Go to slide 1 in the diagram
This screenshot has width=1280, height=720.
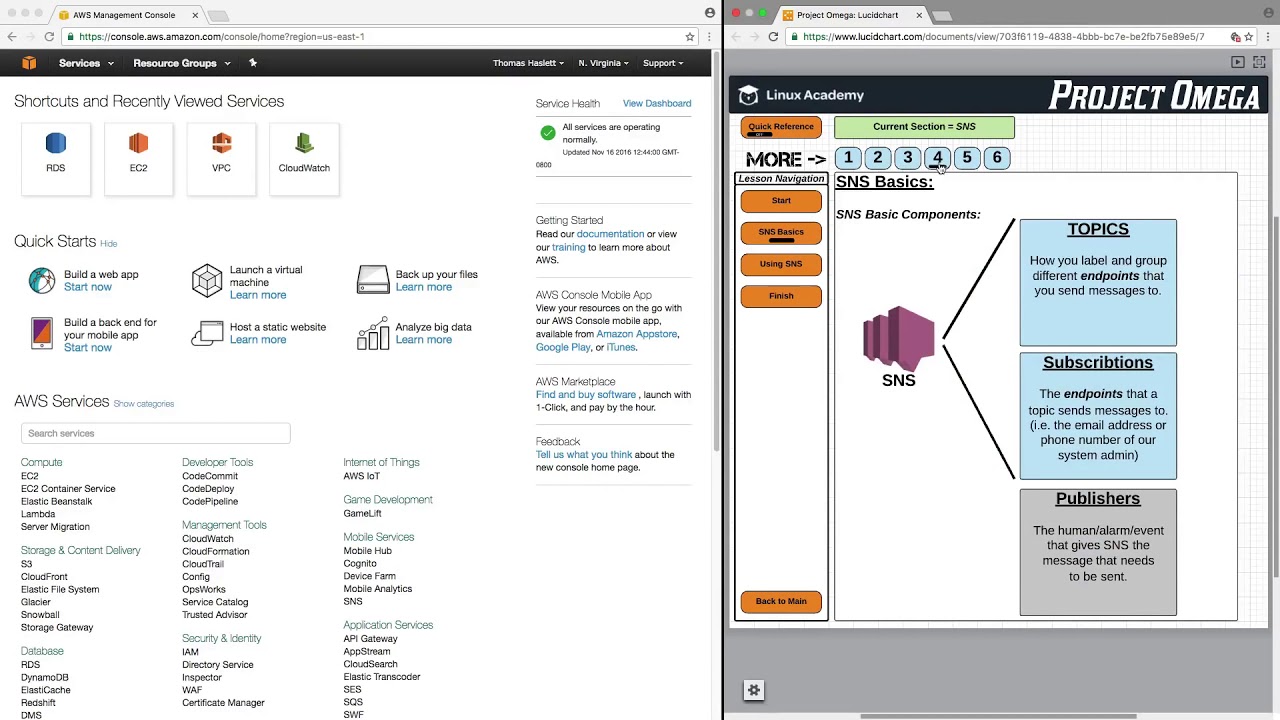tap(848, 158)
